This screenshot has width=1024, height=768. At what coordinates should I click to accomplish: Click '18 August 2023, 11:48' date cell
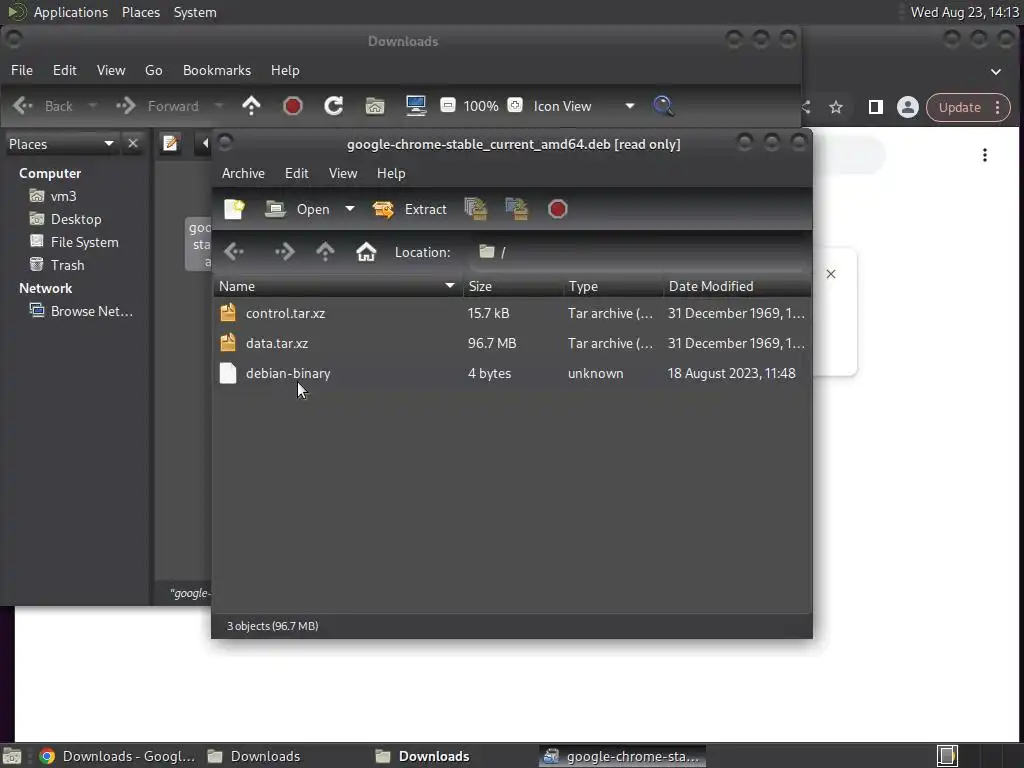[731, 374]
